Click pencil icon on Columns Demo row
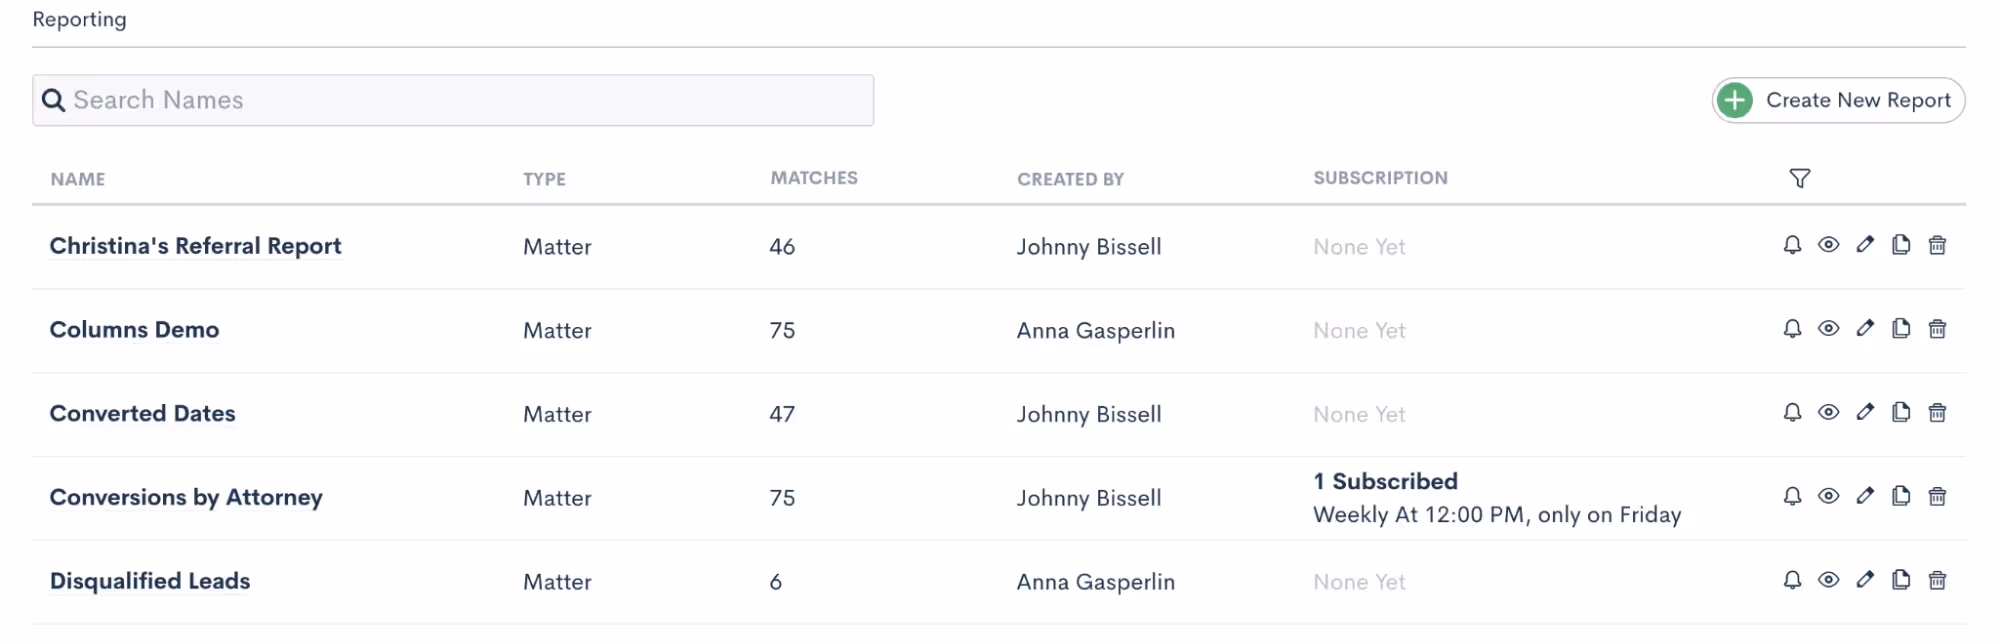 (x=1865, y=329)
